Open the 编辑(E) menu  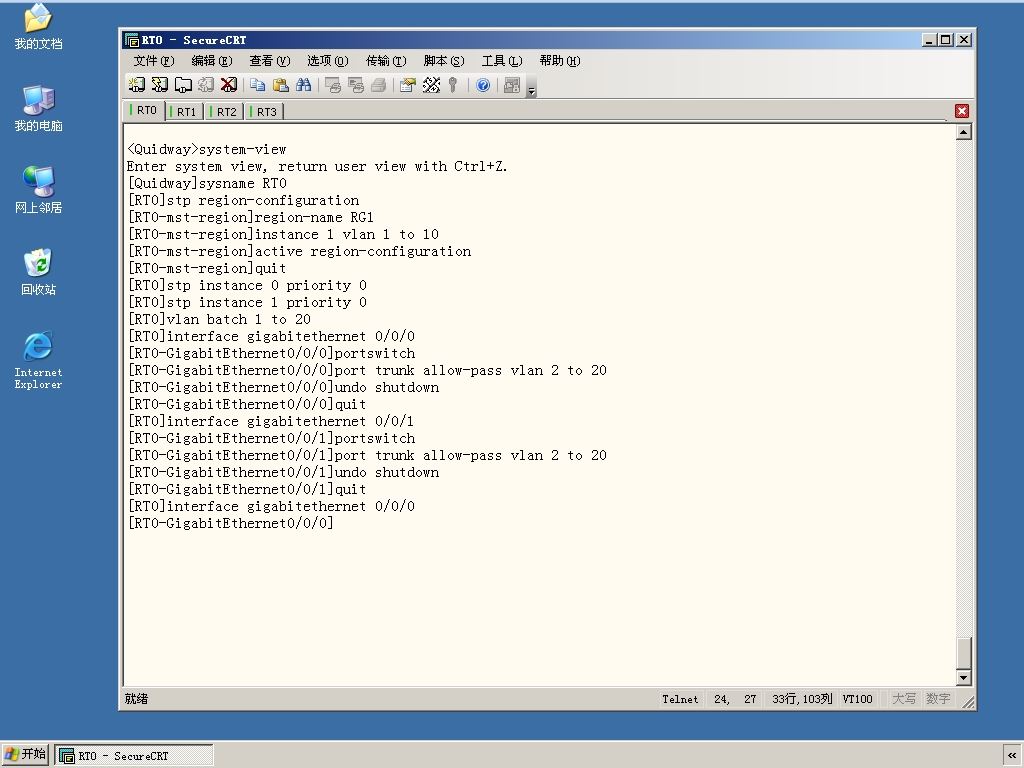(x=212, y=61)
